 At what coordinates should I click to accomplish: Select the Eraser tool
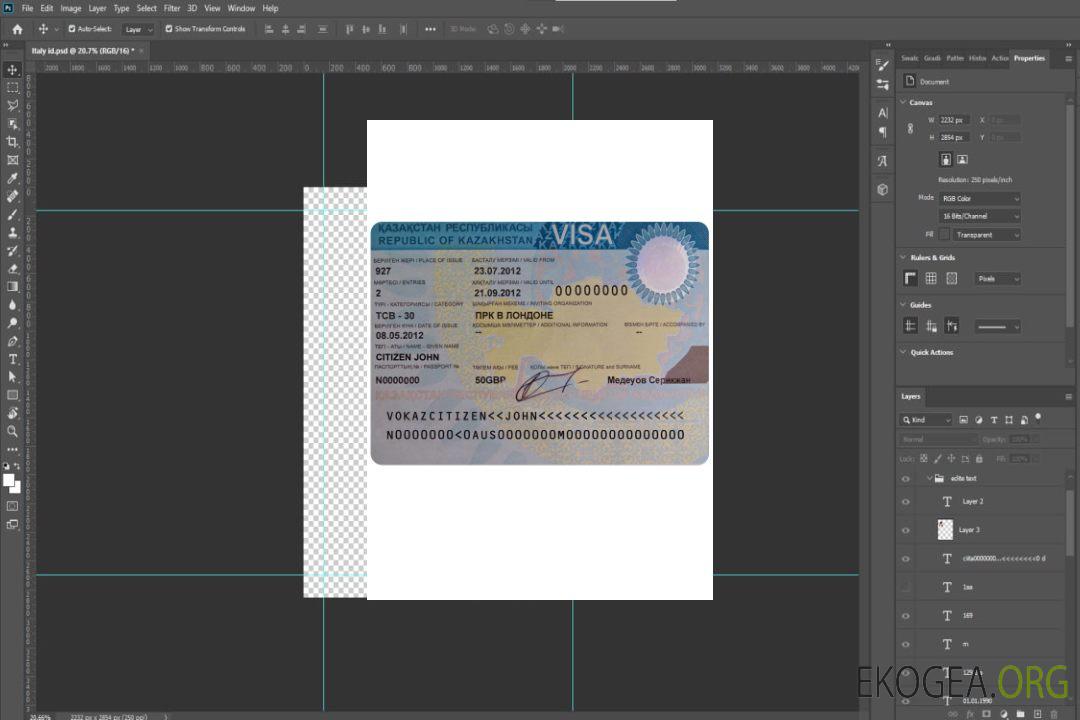tap(12, 269)
